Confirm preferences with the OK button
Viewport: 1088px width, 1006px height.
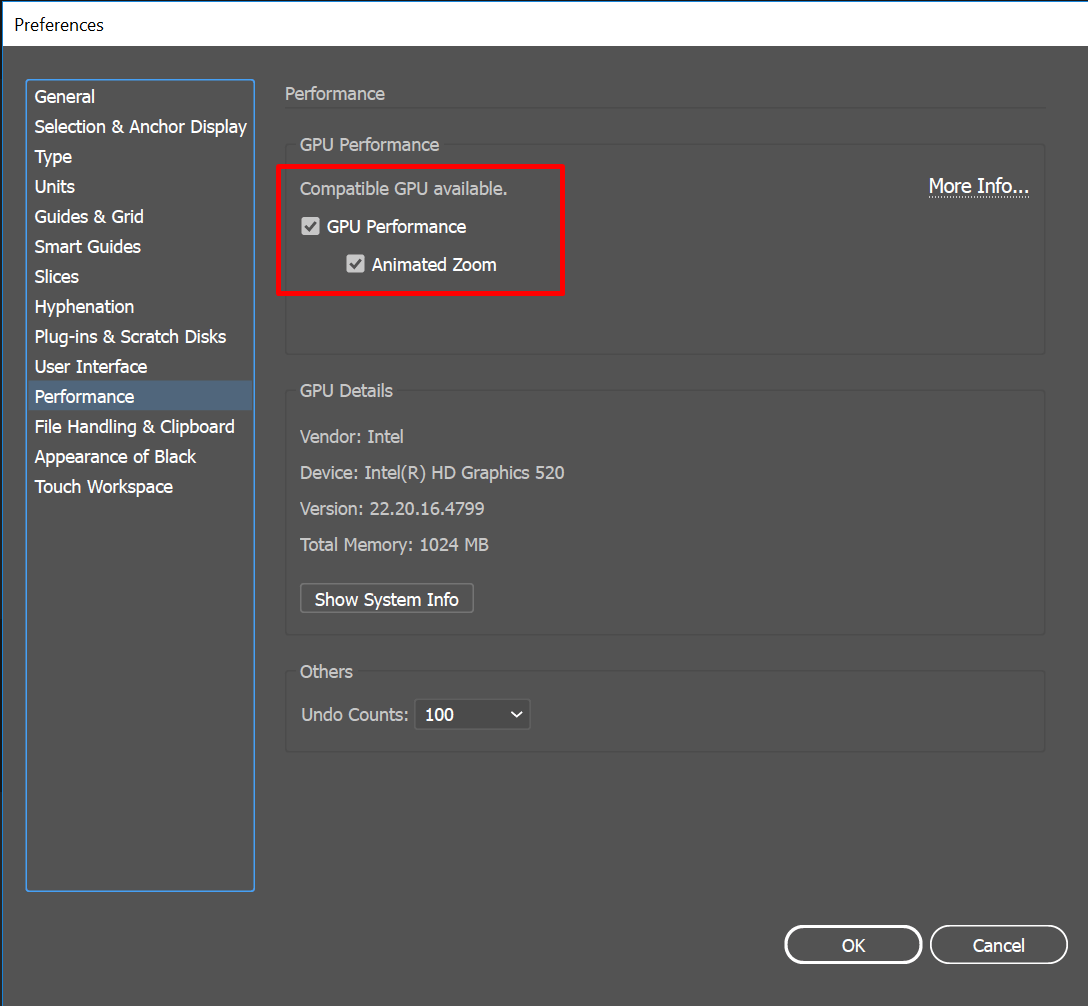[x=852, y=944]
